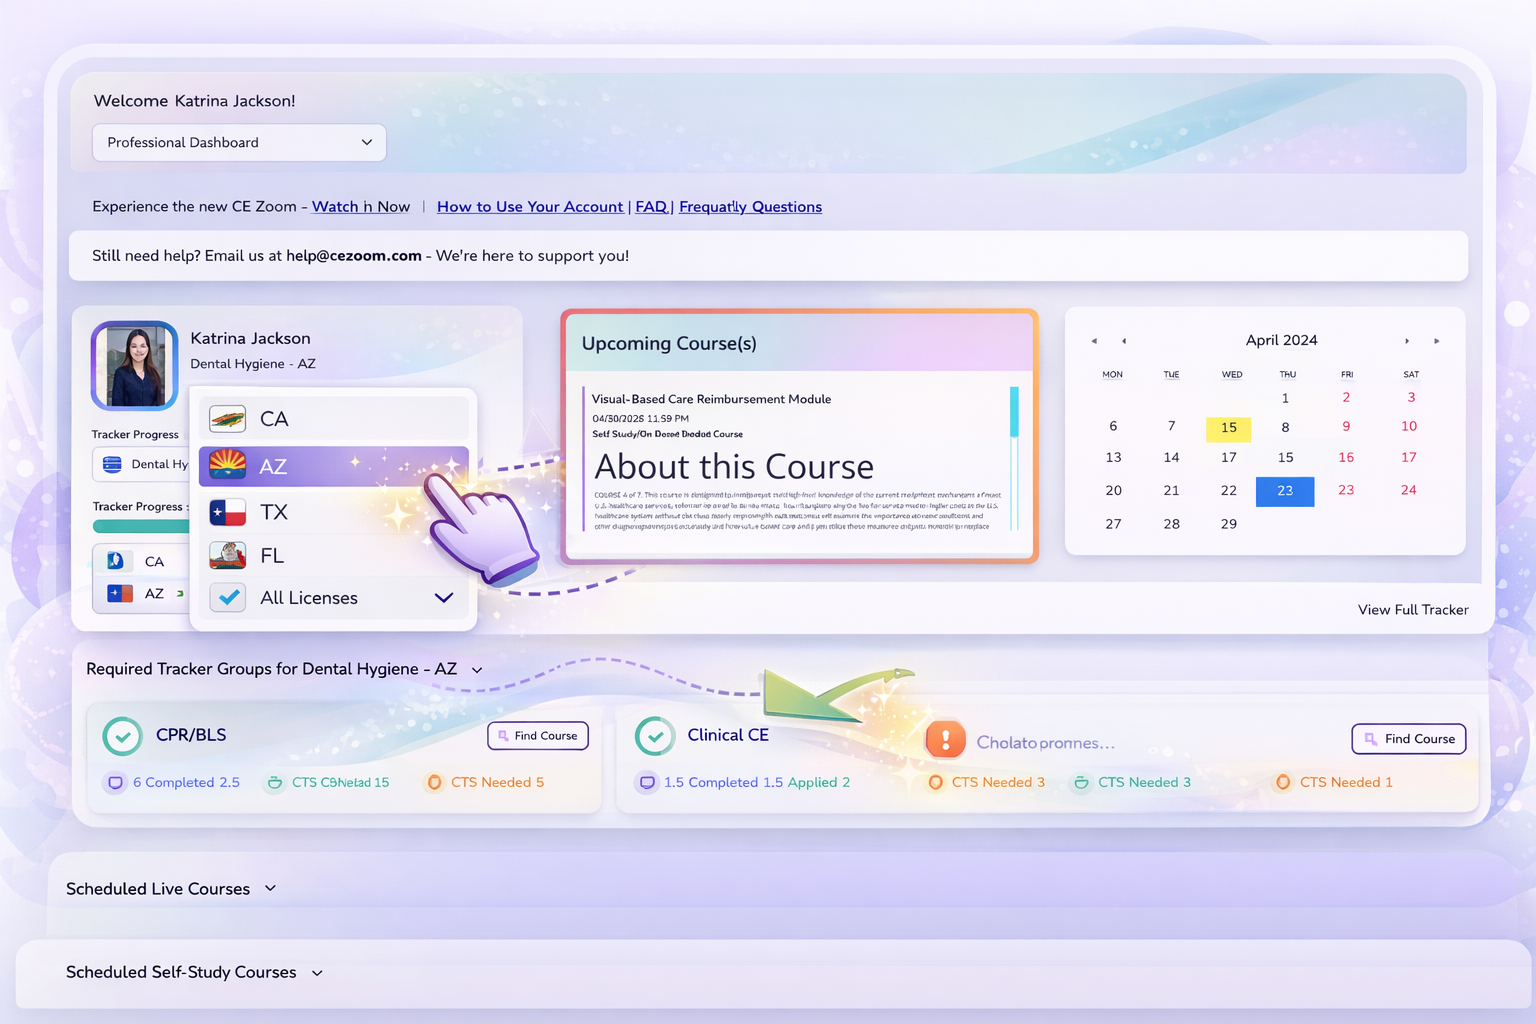Click the About this Course heading
This screenshot has height=1024, width=1536.
734,466
